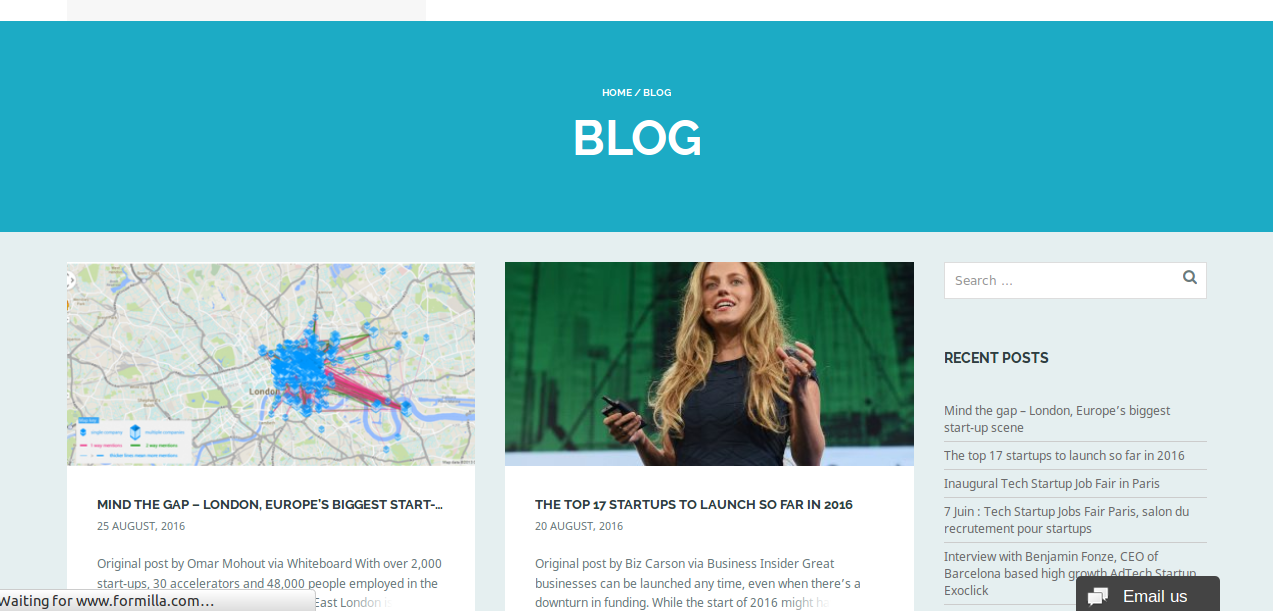Click the map legend on London image
The image size is (1273, 611).
click(x=132, y=439)
